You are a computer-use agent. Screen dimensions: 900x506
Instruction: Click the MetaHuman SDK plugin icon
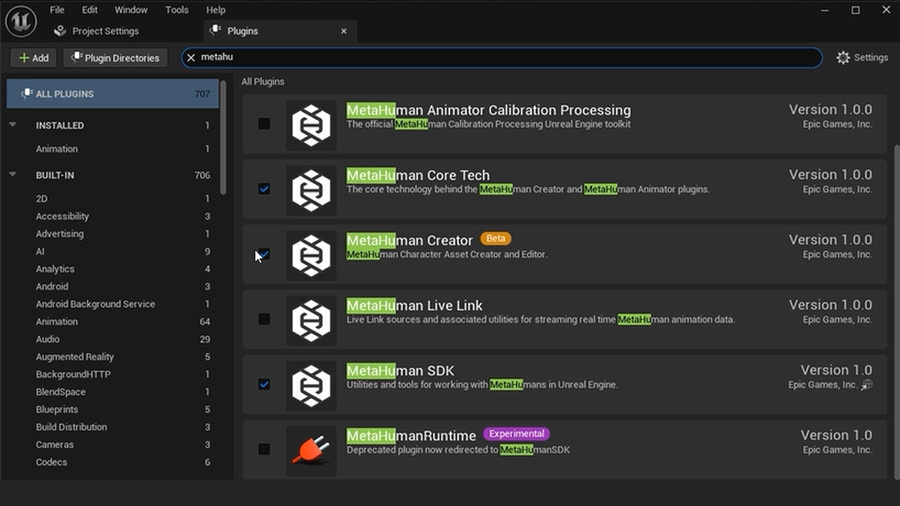click(311, 386)
